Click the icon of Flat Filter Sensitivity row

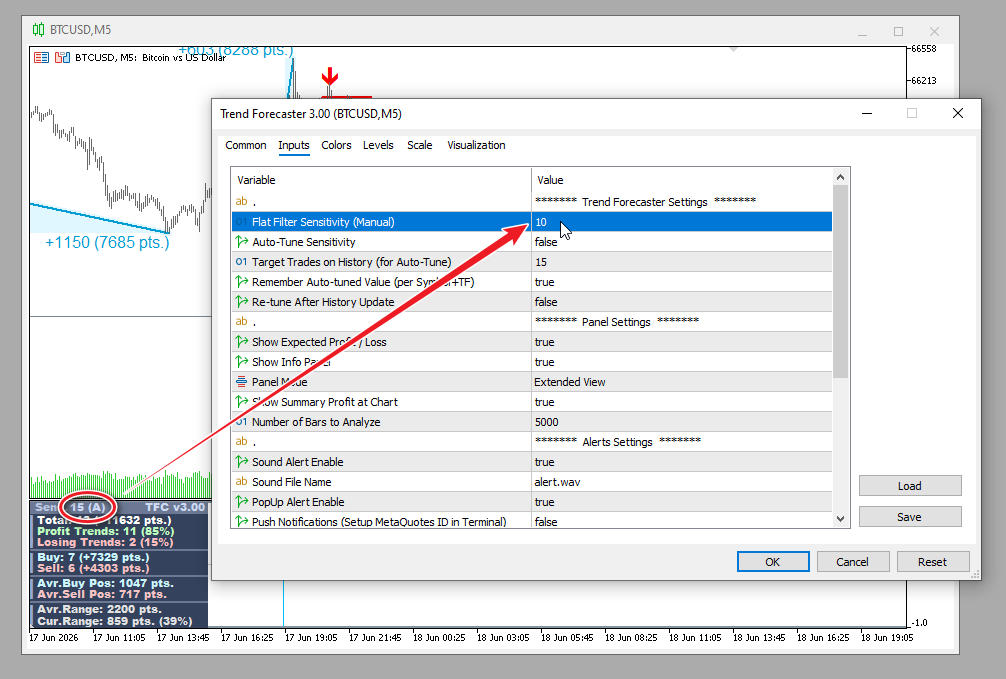click(241, 222)
